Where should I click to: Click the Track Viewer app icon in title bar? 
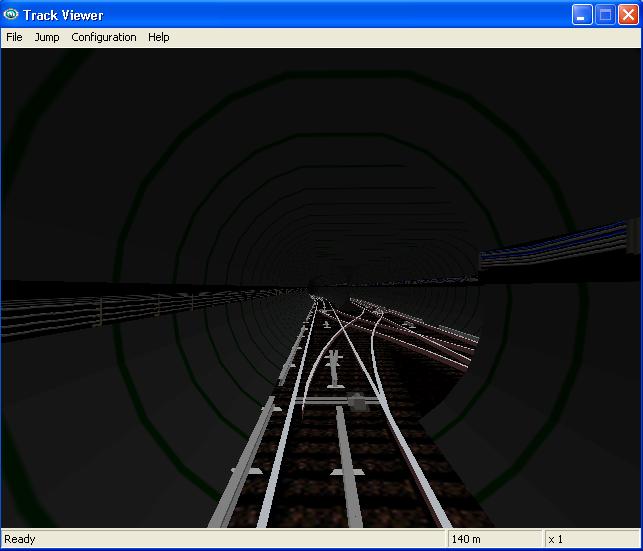(11, 15)
